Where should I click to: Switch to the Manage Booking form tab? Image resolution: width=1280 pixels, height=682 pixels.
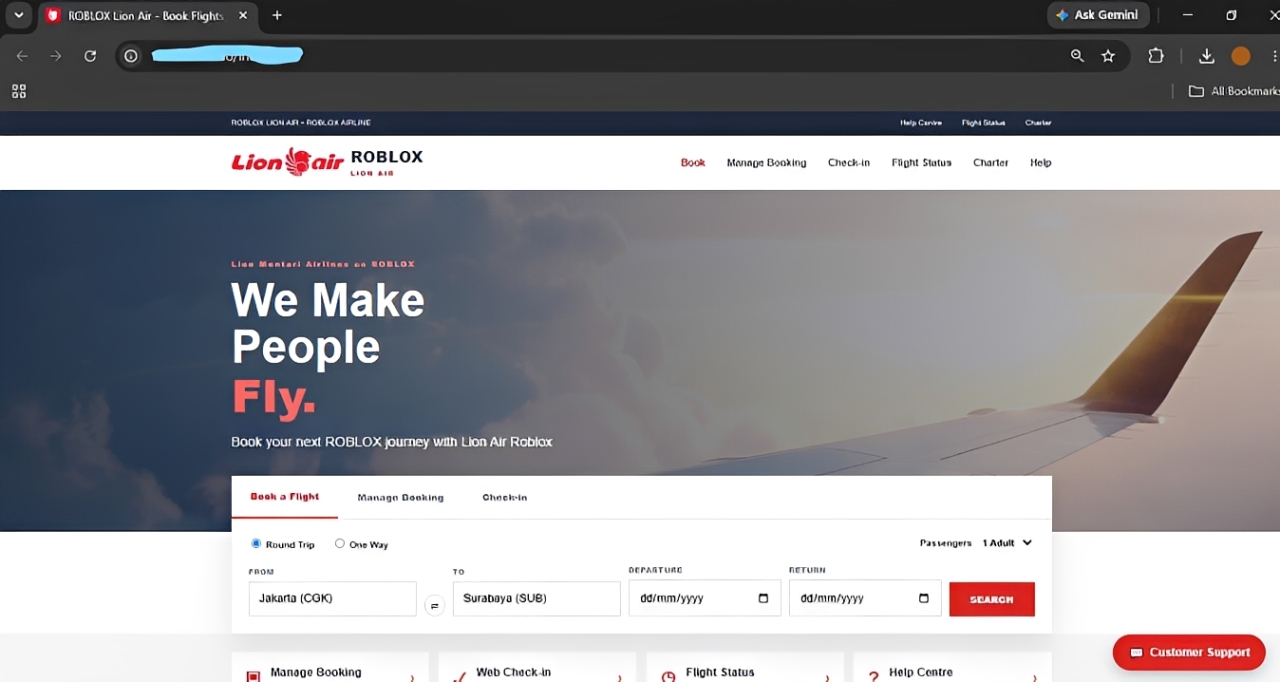click(401, 497)
